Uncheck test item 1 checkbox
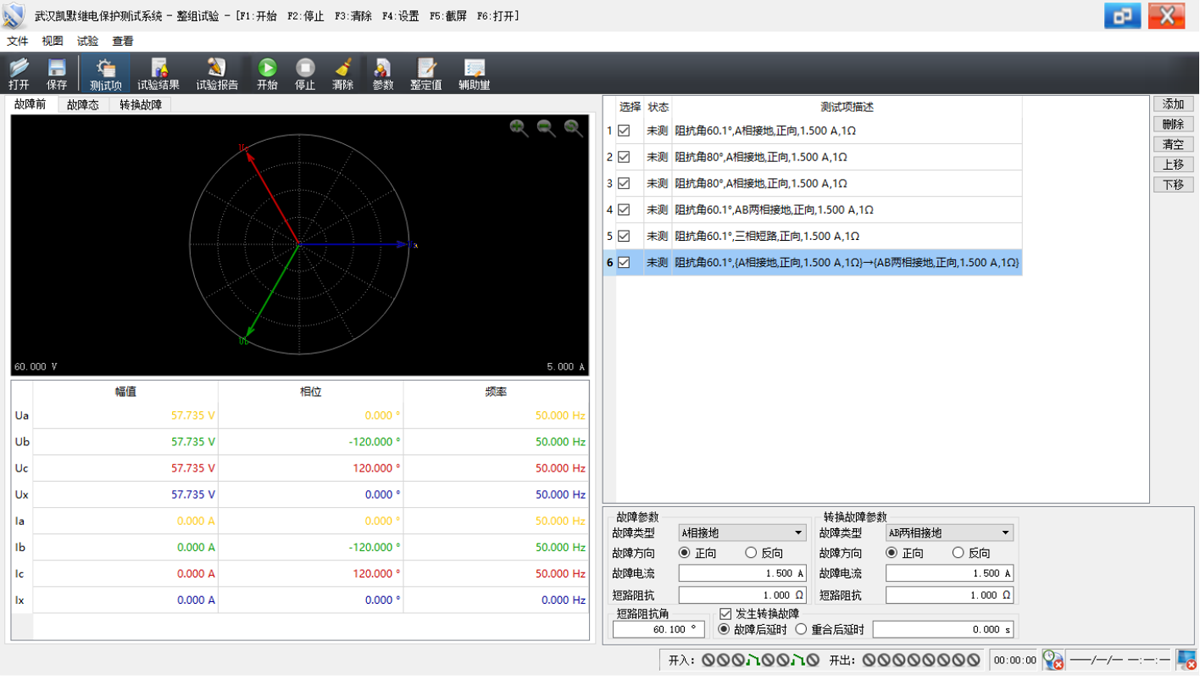Screen dimensions: 1200x676 point(624,131)
